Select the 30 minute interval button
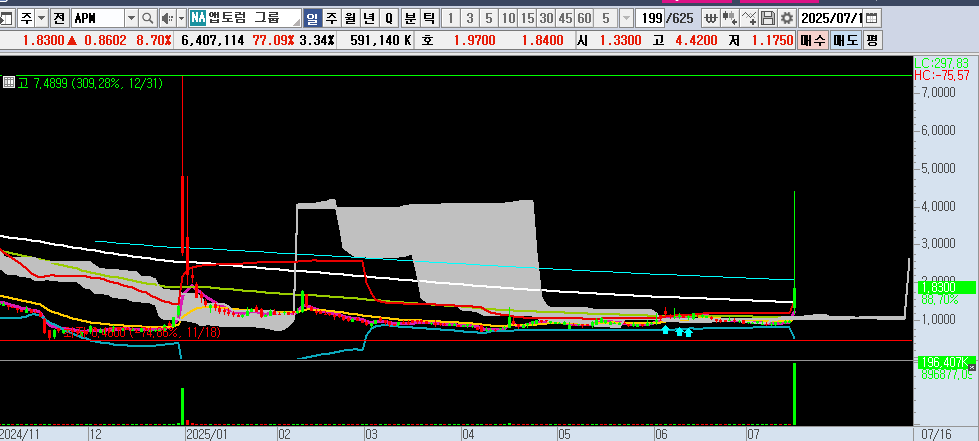The image size is (979, 441). point(546,18)
